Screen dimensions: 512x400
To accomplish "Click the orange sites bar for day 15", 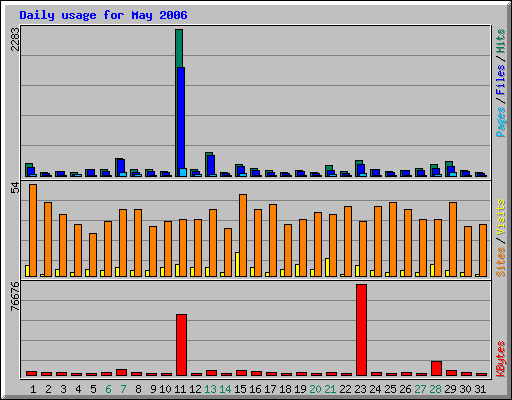I will pos(243,235).
